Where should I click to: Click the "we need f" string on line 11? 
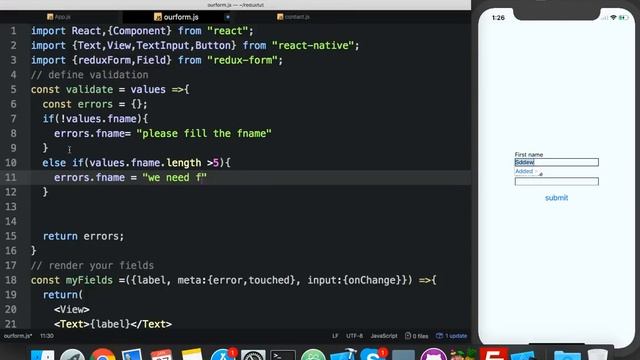point(175,178)
